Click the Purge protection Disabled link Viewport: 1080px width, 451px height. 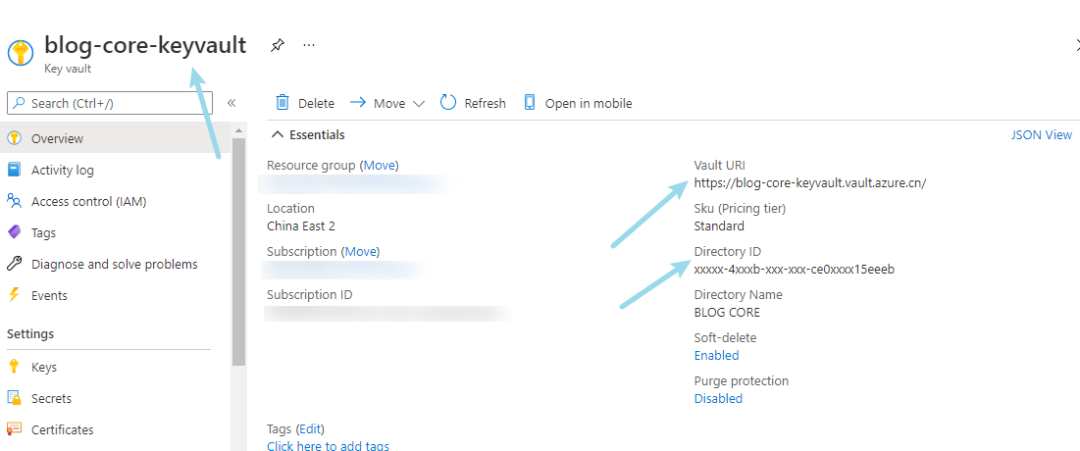point(718,398)
